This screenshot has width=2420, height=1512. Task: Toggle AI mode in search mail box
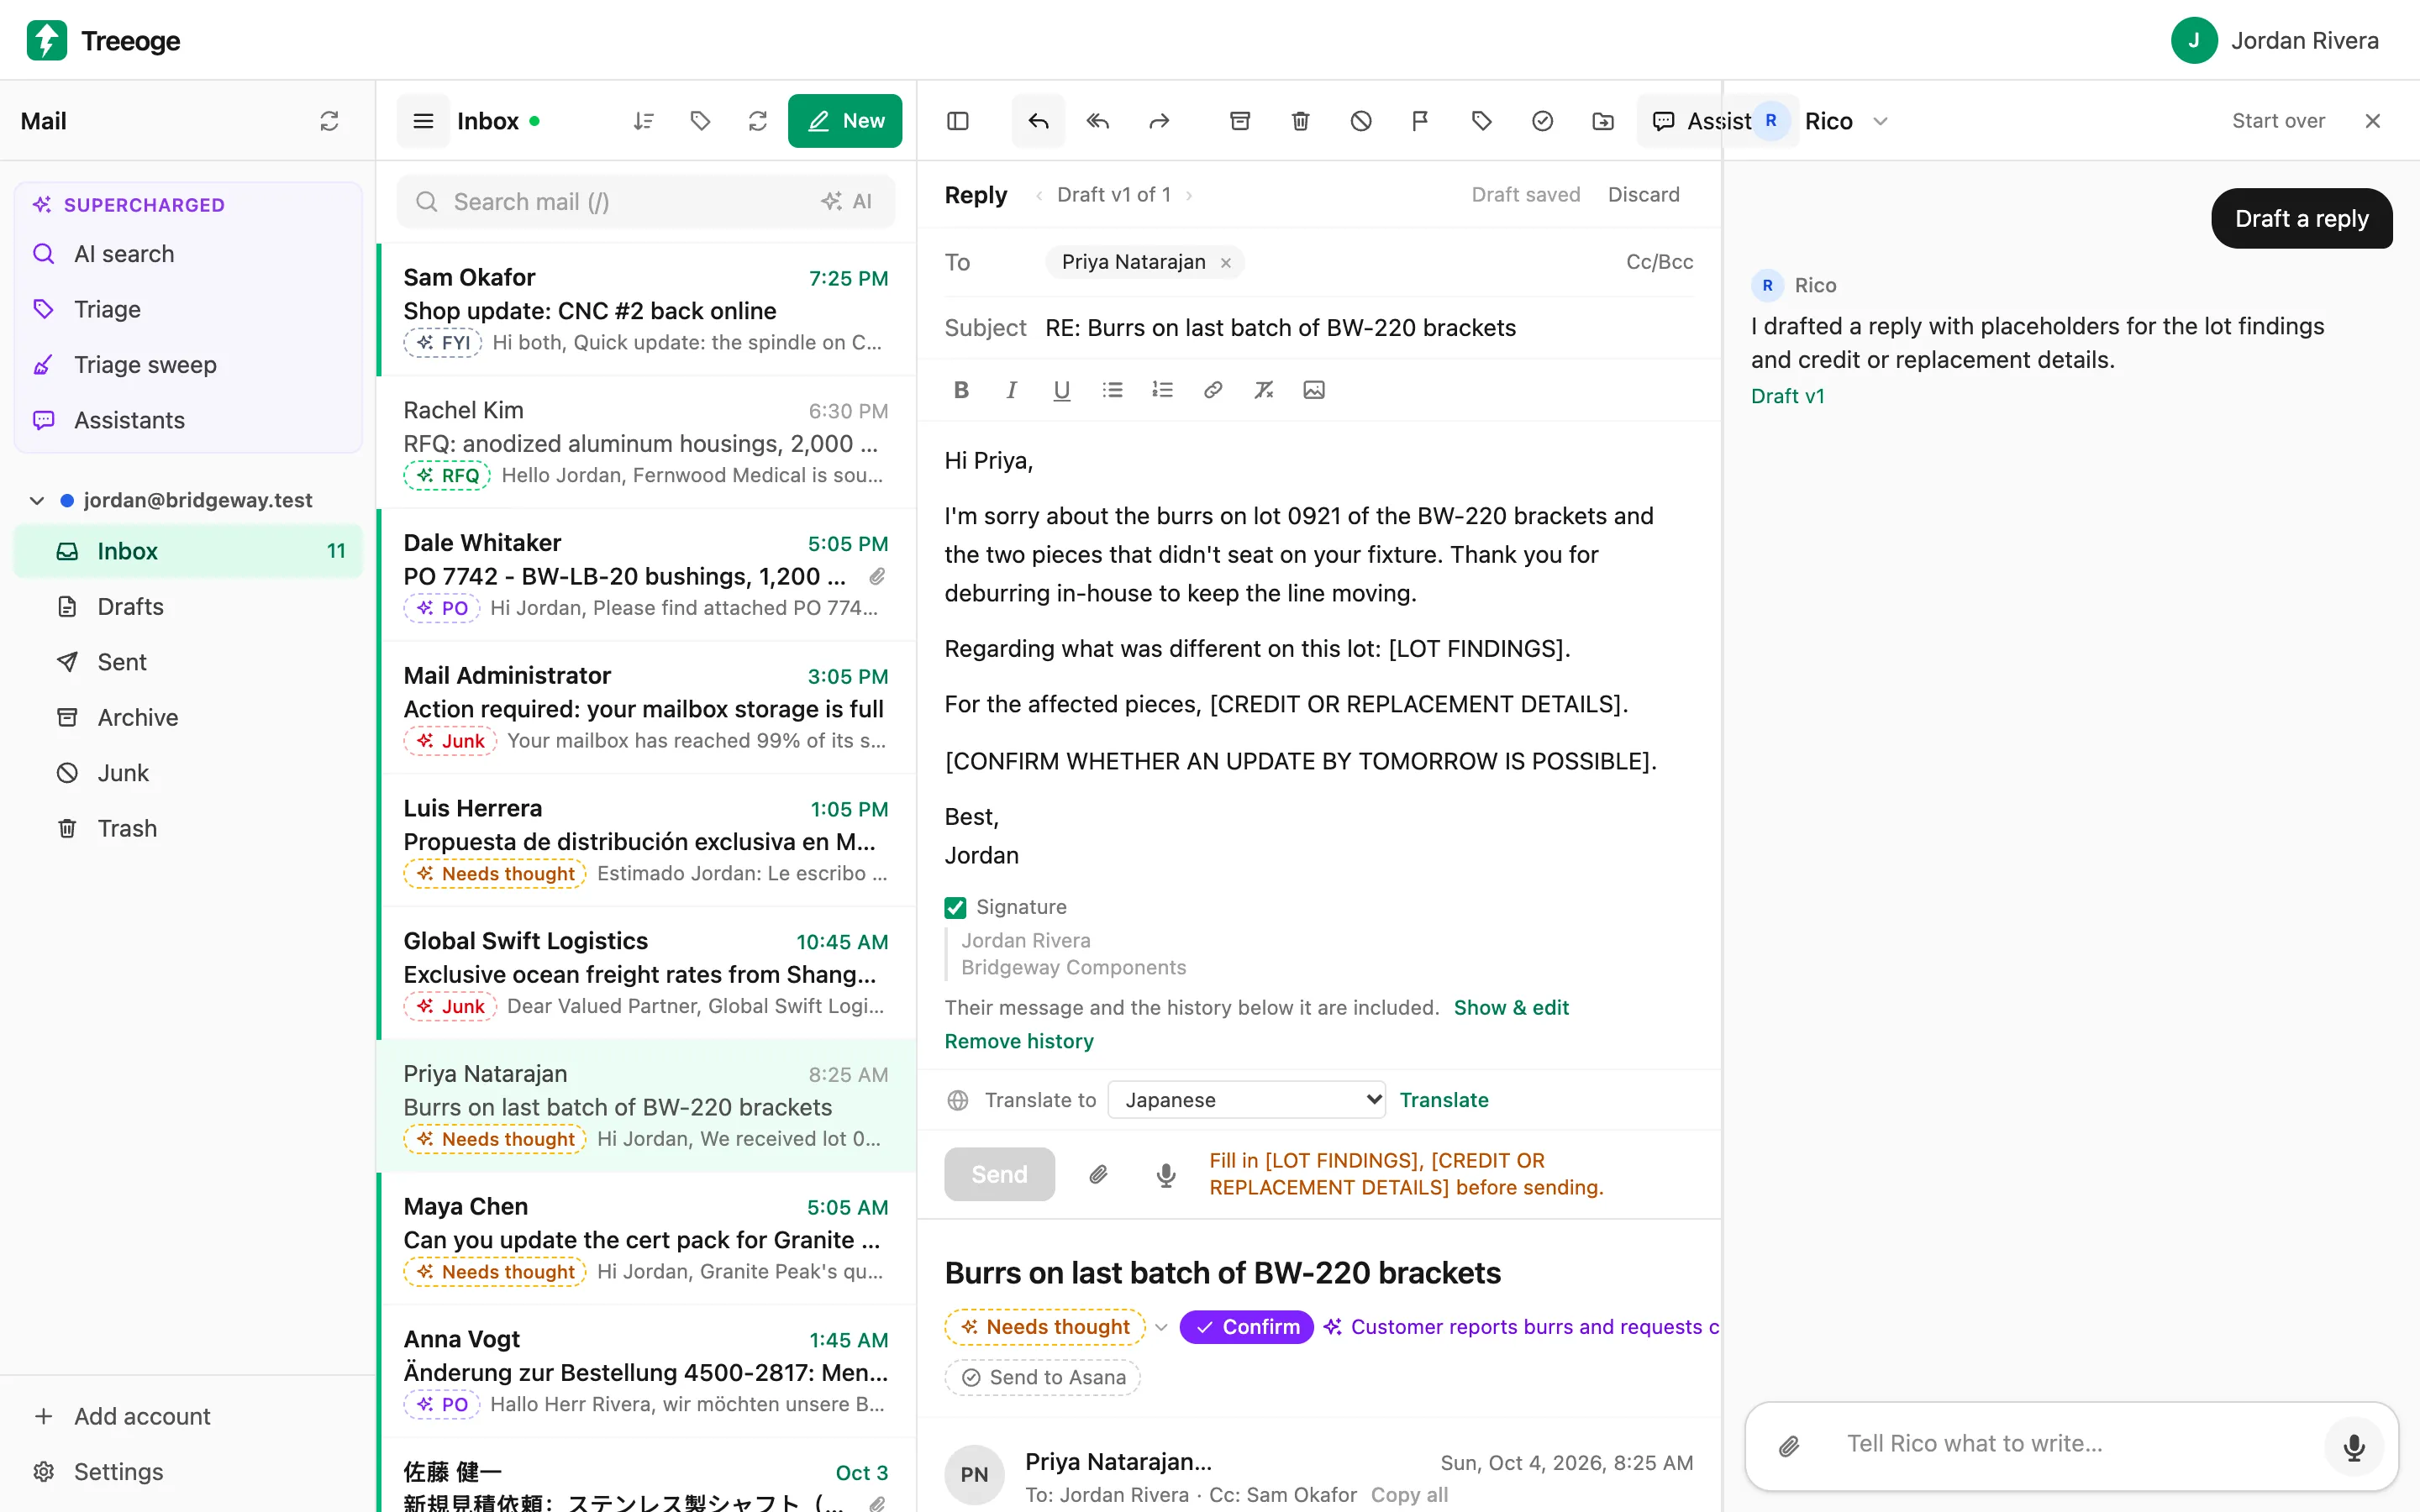(x=847, y=202)
